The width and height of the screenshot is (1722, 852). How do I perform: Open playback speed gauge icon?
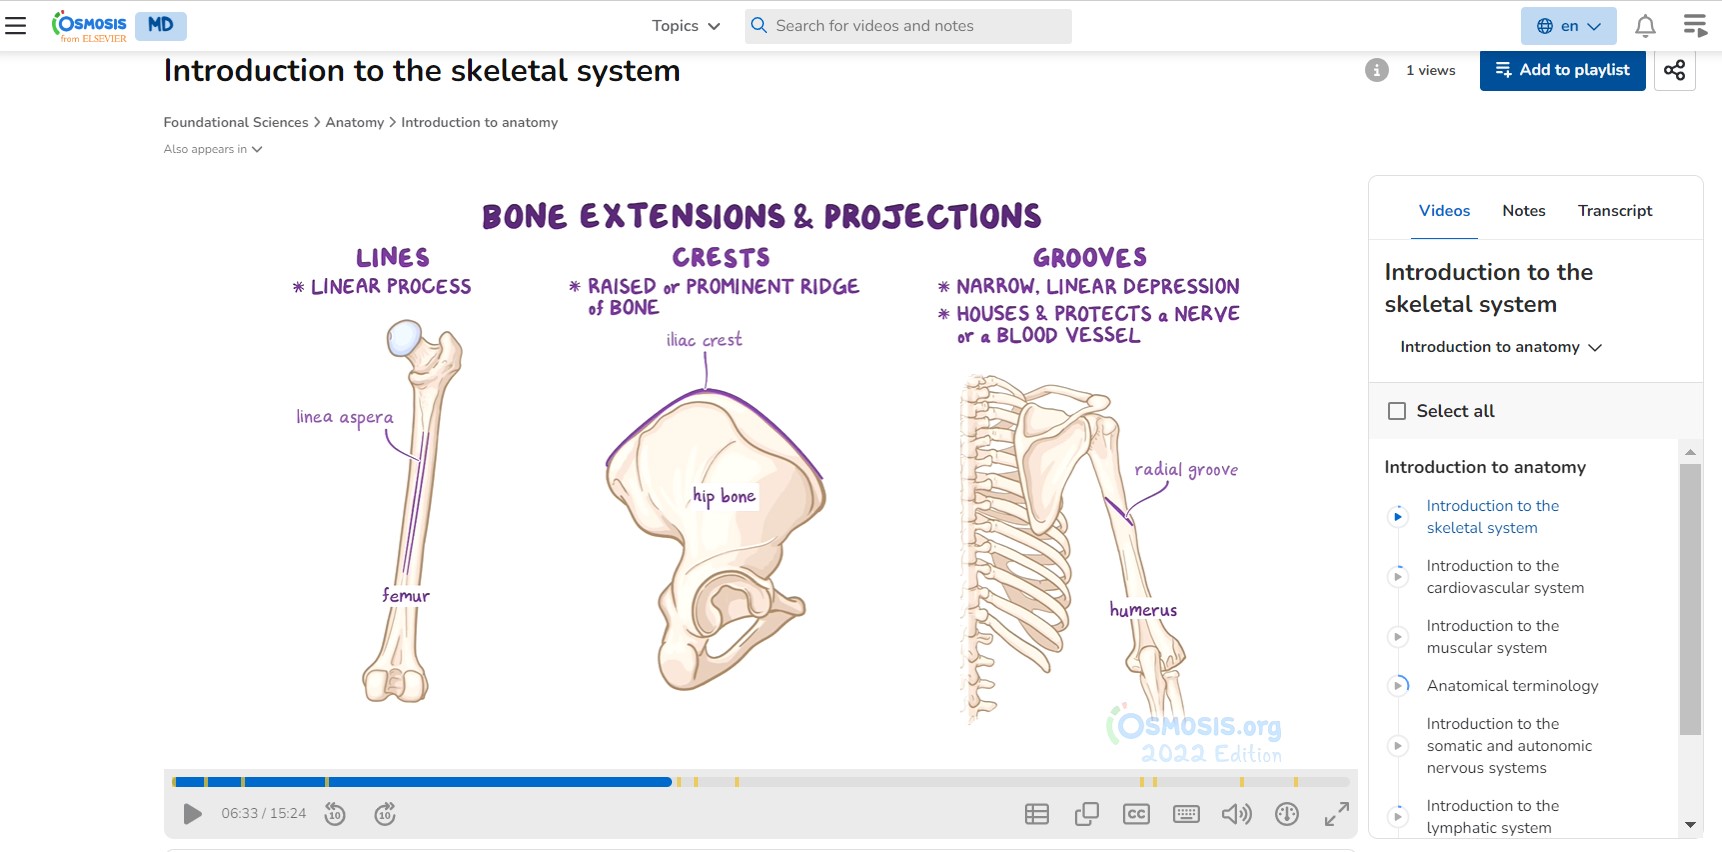(x=1287, y=814)
